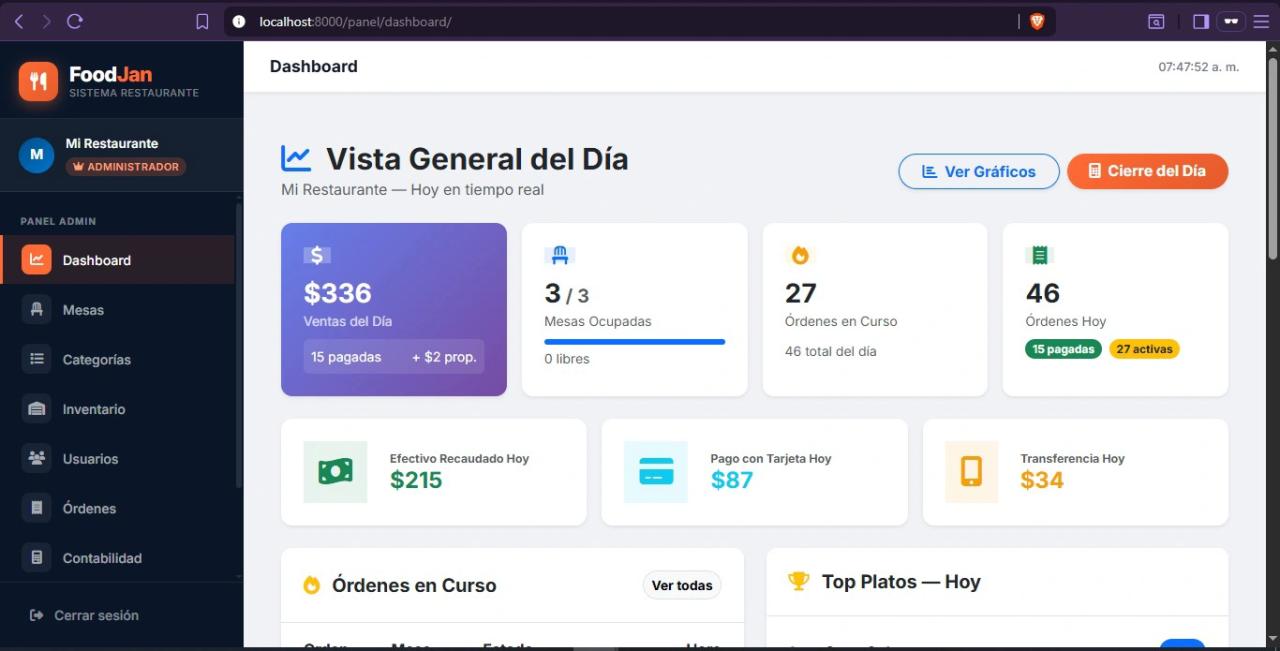Open Dashboard in the sidebar menu
1280x651 pixels.
[x=118, y=260]
